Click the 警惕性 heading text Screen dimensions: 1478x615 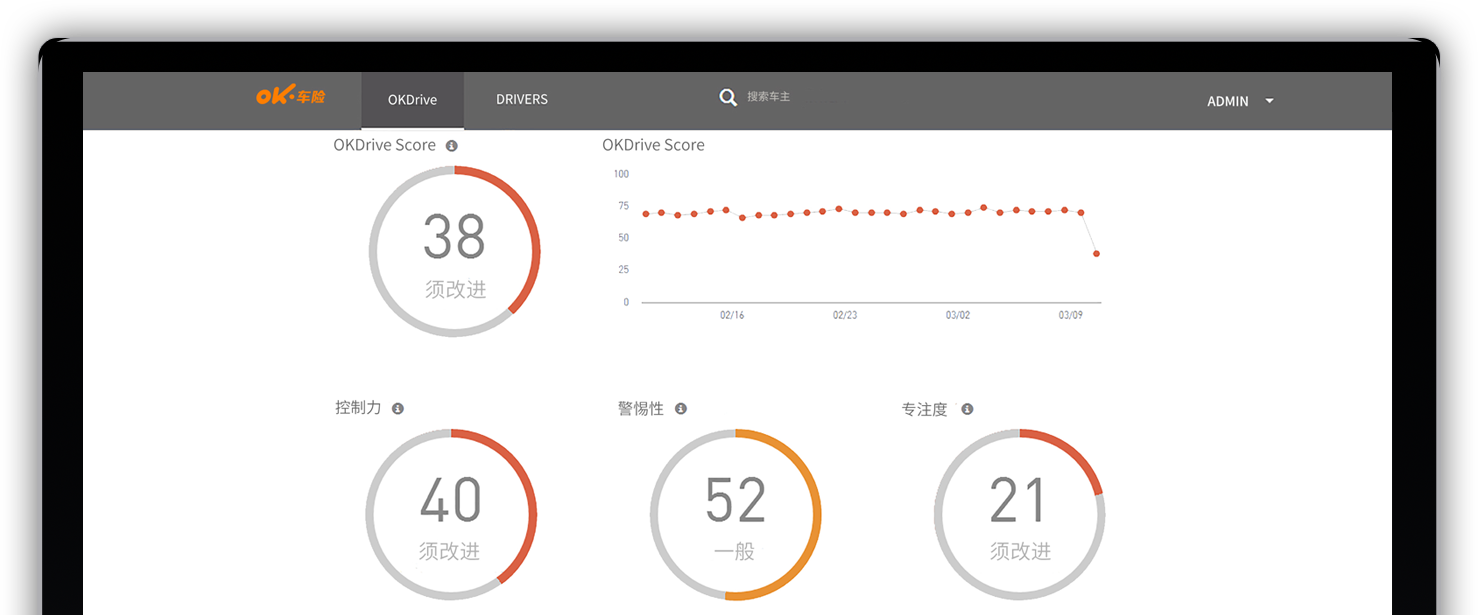[641, 409]
